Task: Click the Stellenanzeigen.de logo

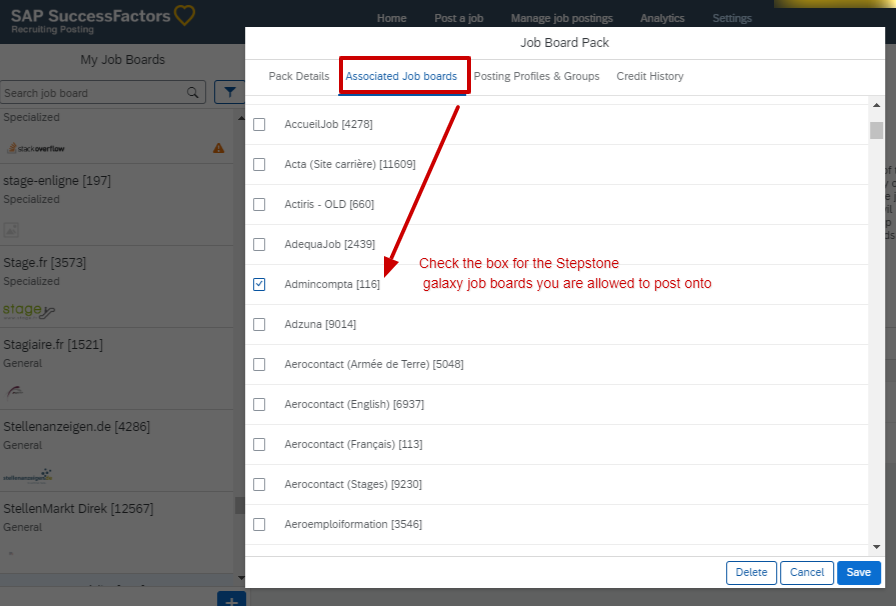Action: tap(27, 476)
